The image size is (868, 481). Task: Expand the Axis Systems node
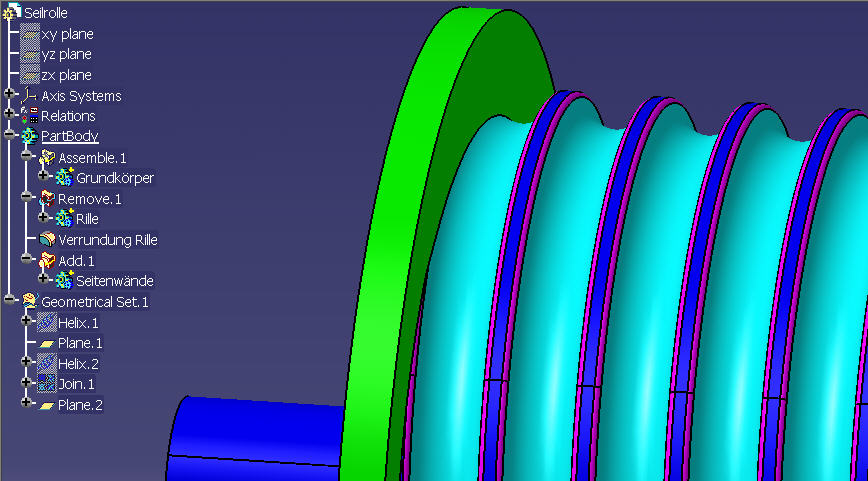point(9,94)
